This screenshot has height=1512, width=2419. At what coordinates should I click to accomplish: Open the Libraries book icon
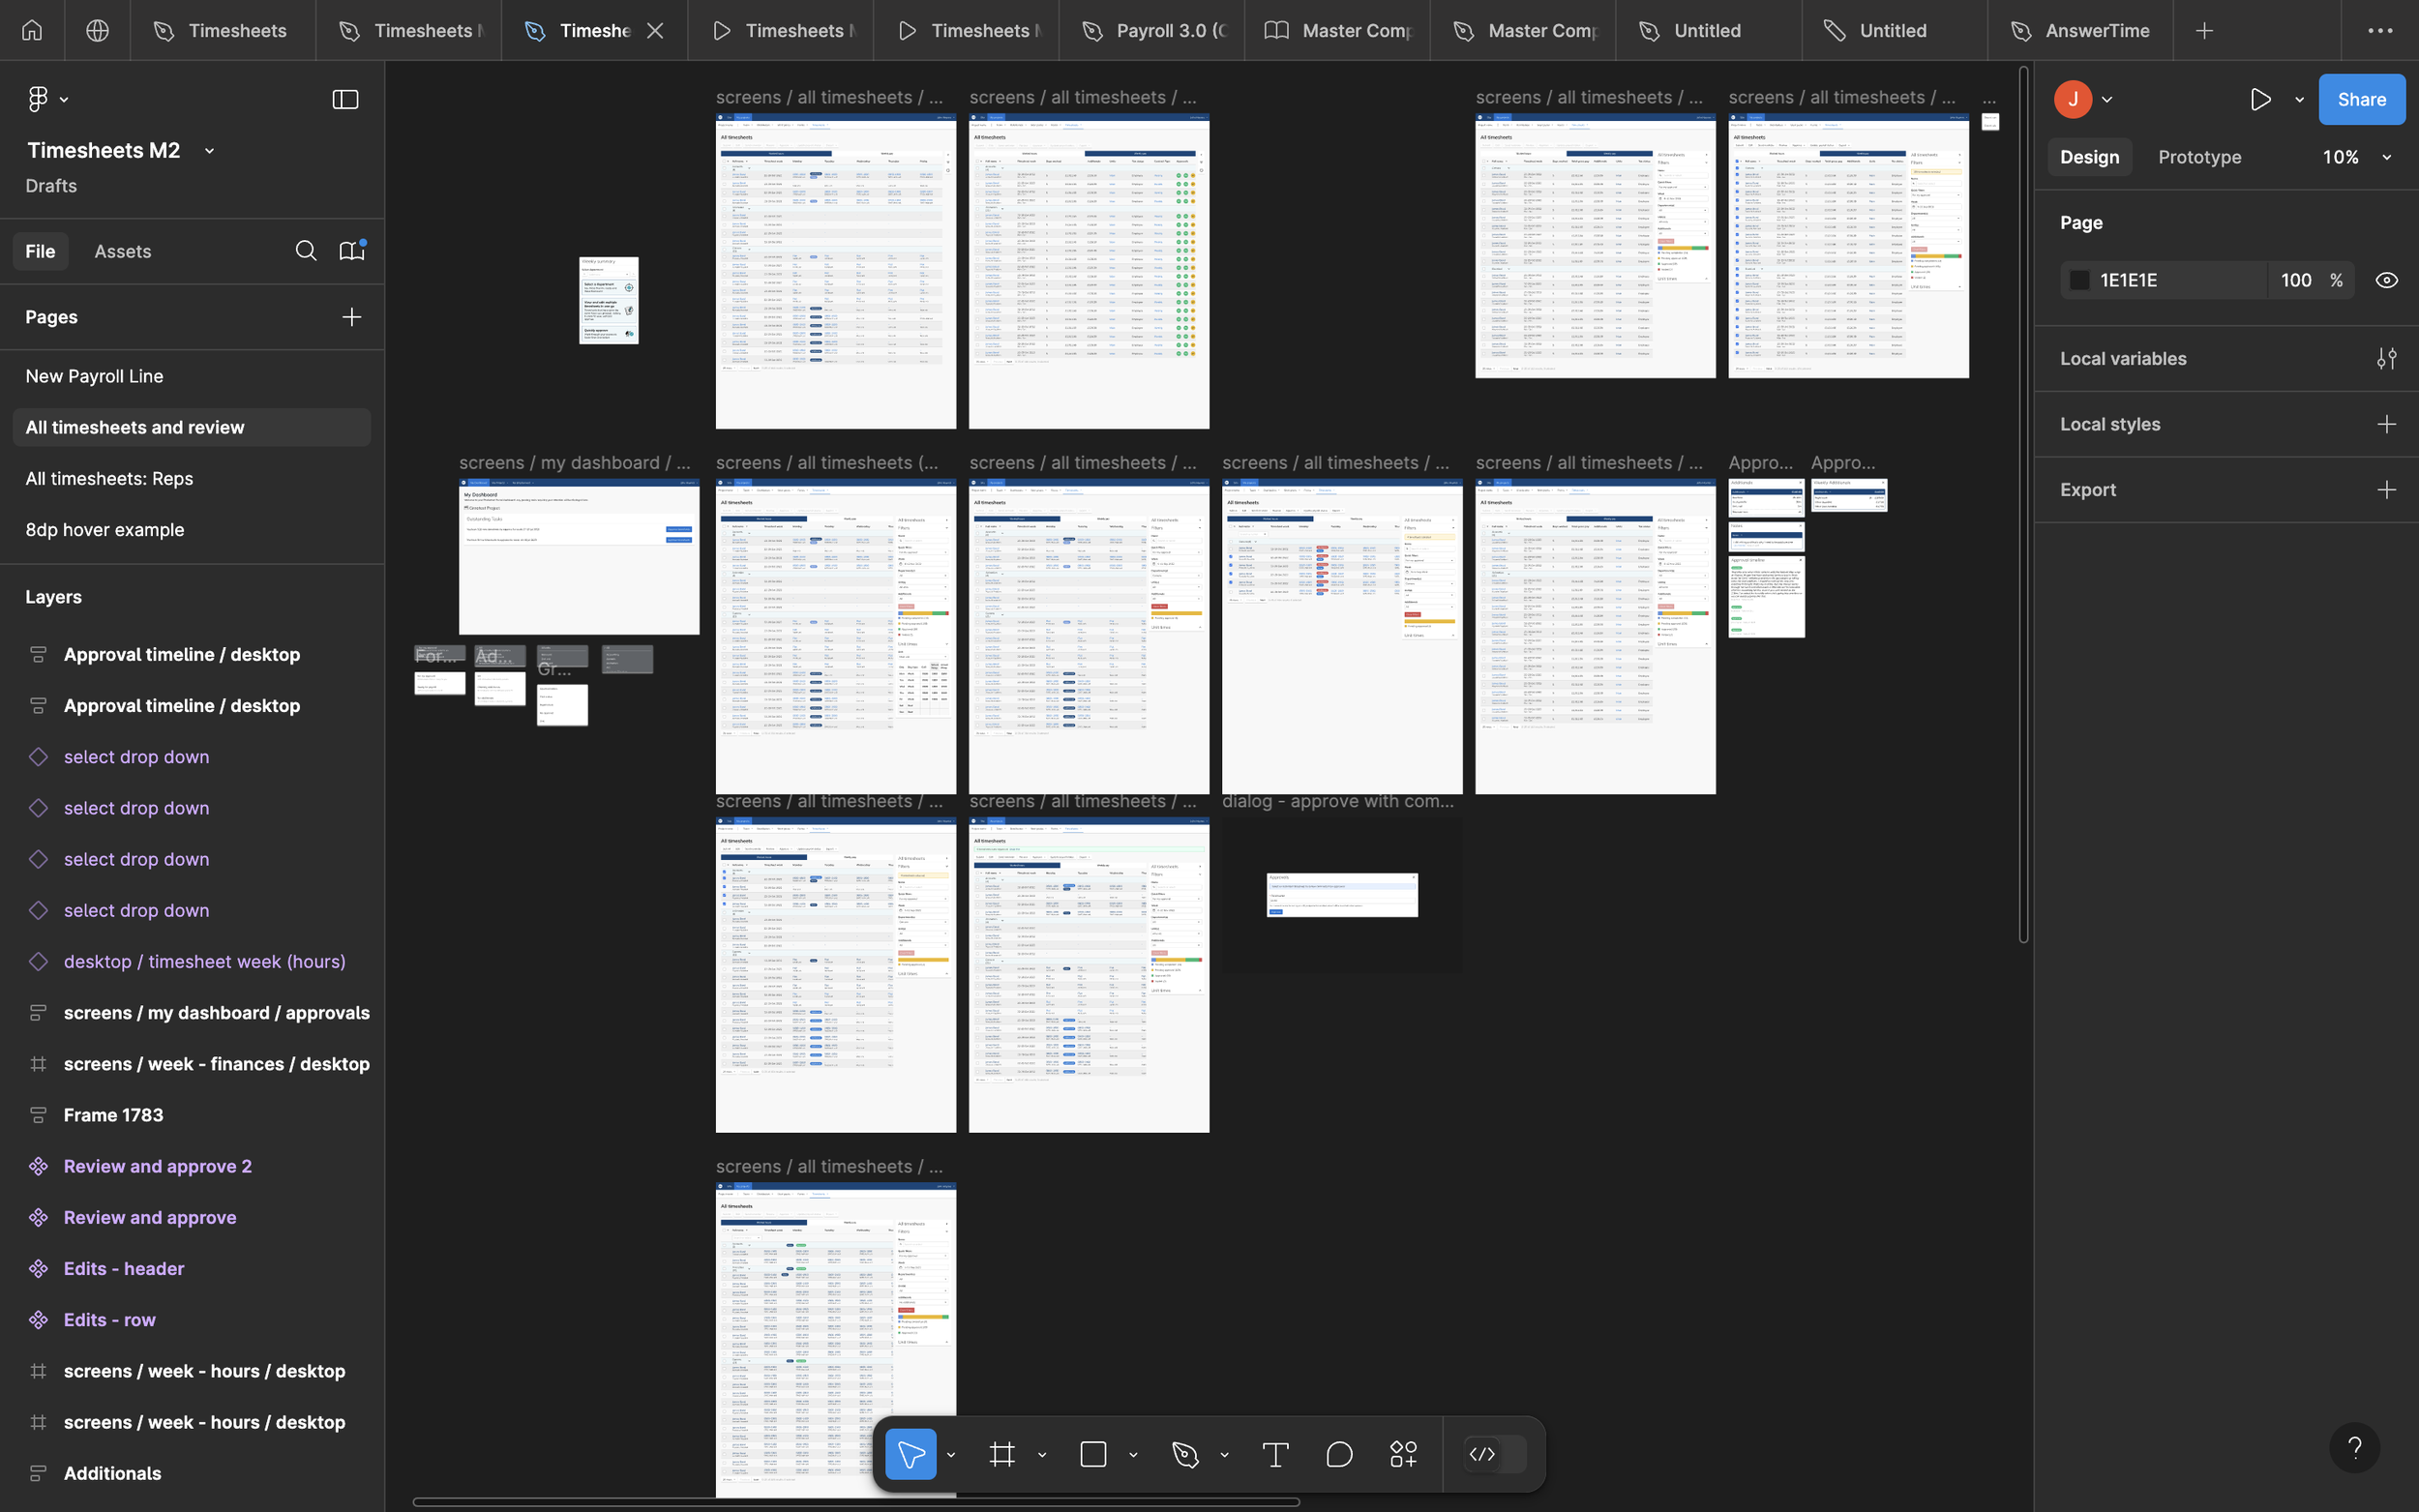tap(352, 251)
